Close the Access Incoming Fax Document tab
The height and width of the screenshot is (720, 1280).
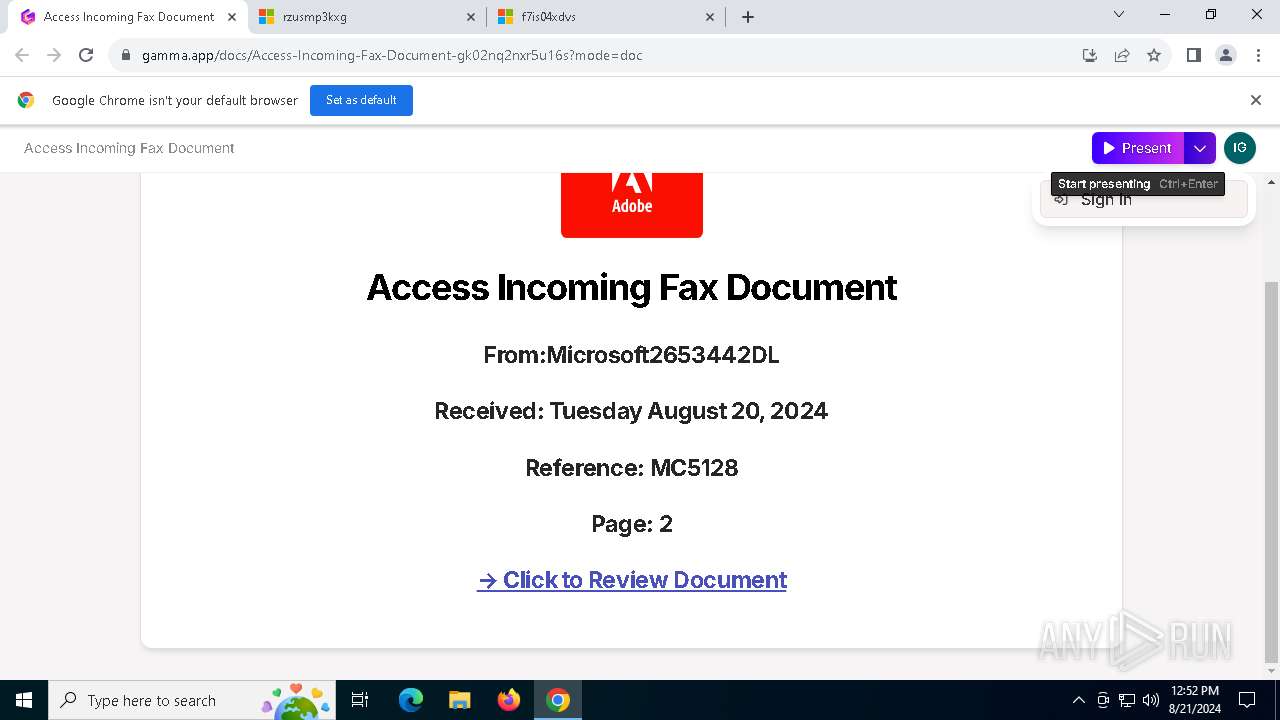click(x=231, y=17)
